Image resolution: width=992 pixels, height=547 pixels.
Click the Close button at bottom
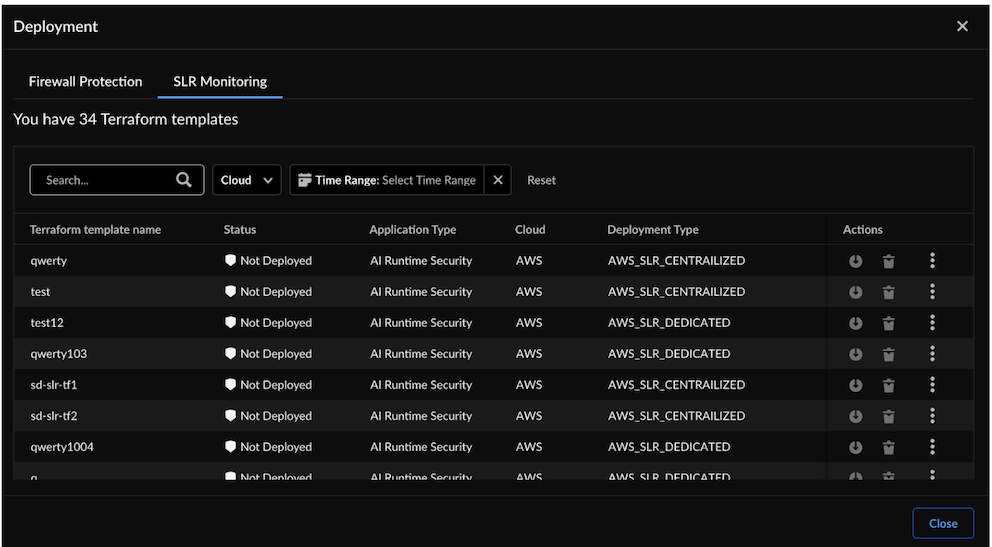pyautogui.click(x=942, y=523)
